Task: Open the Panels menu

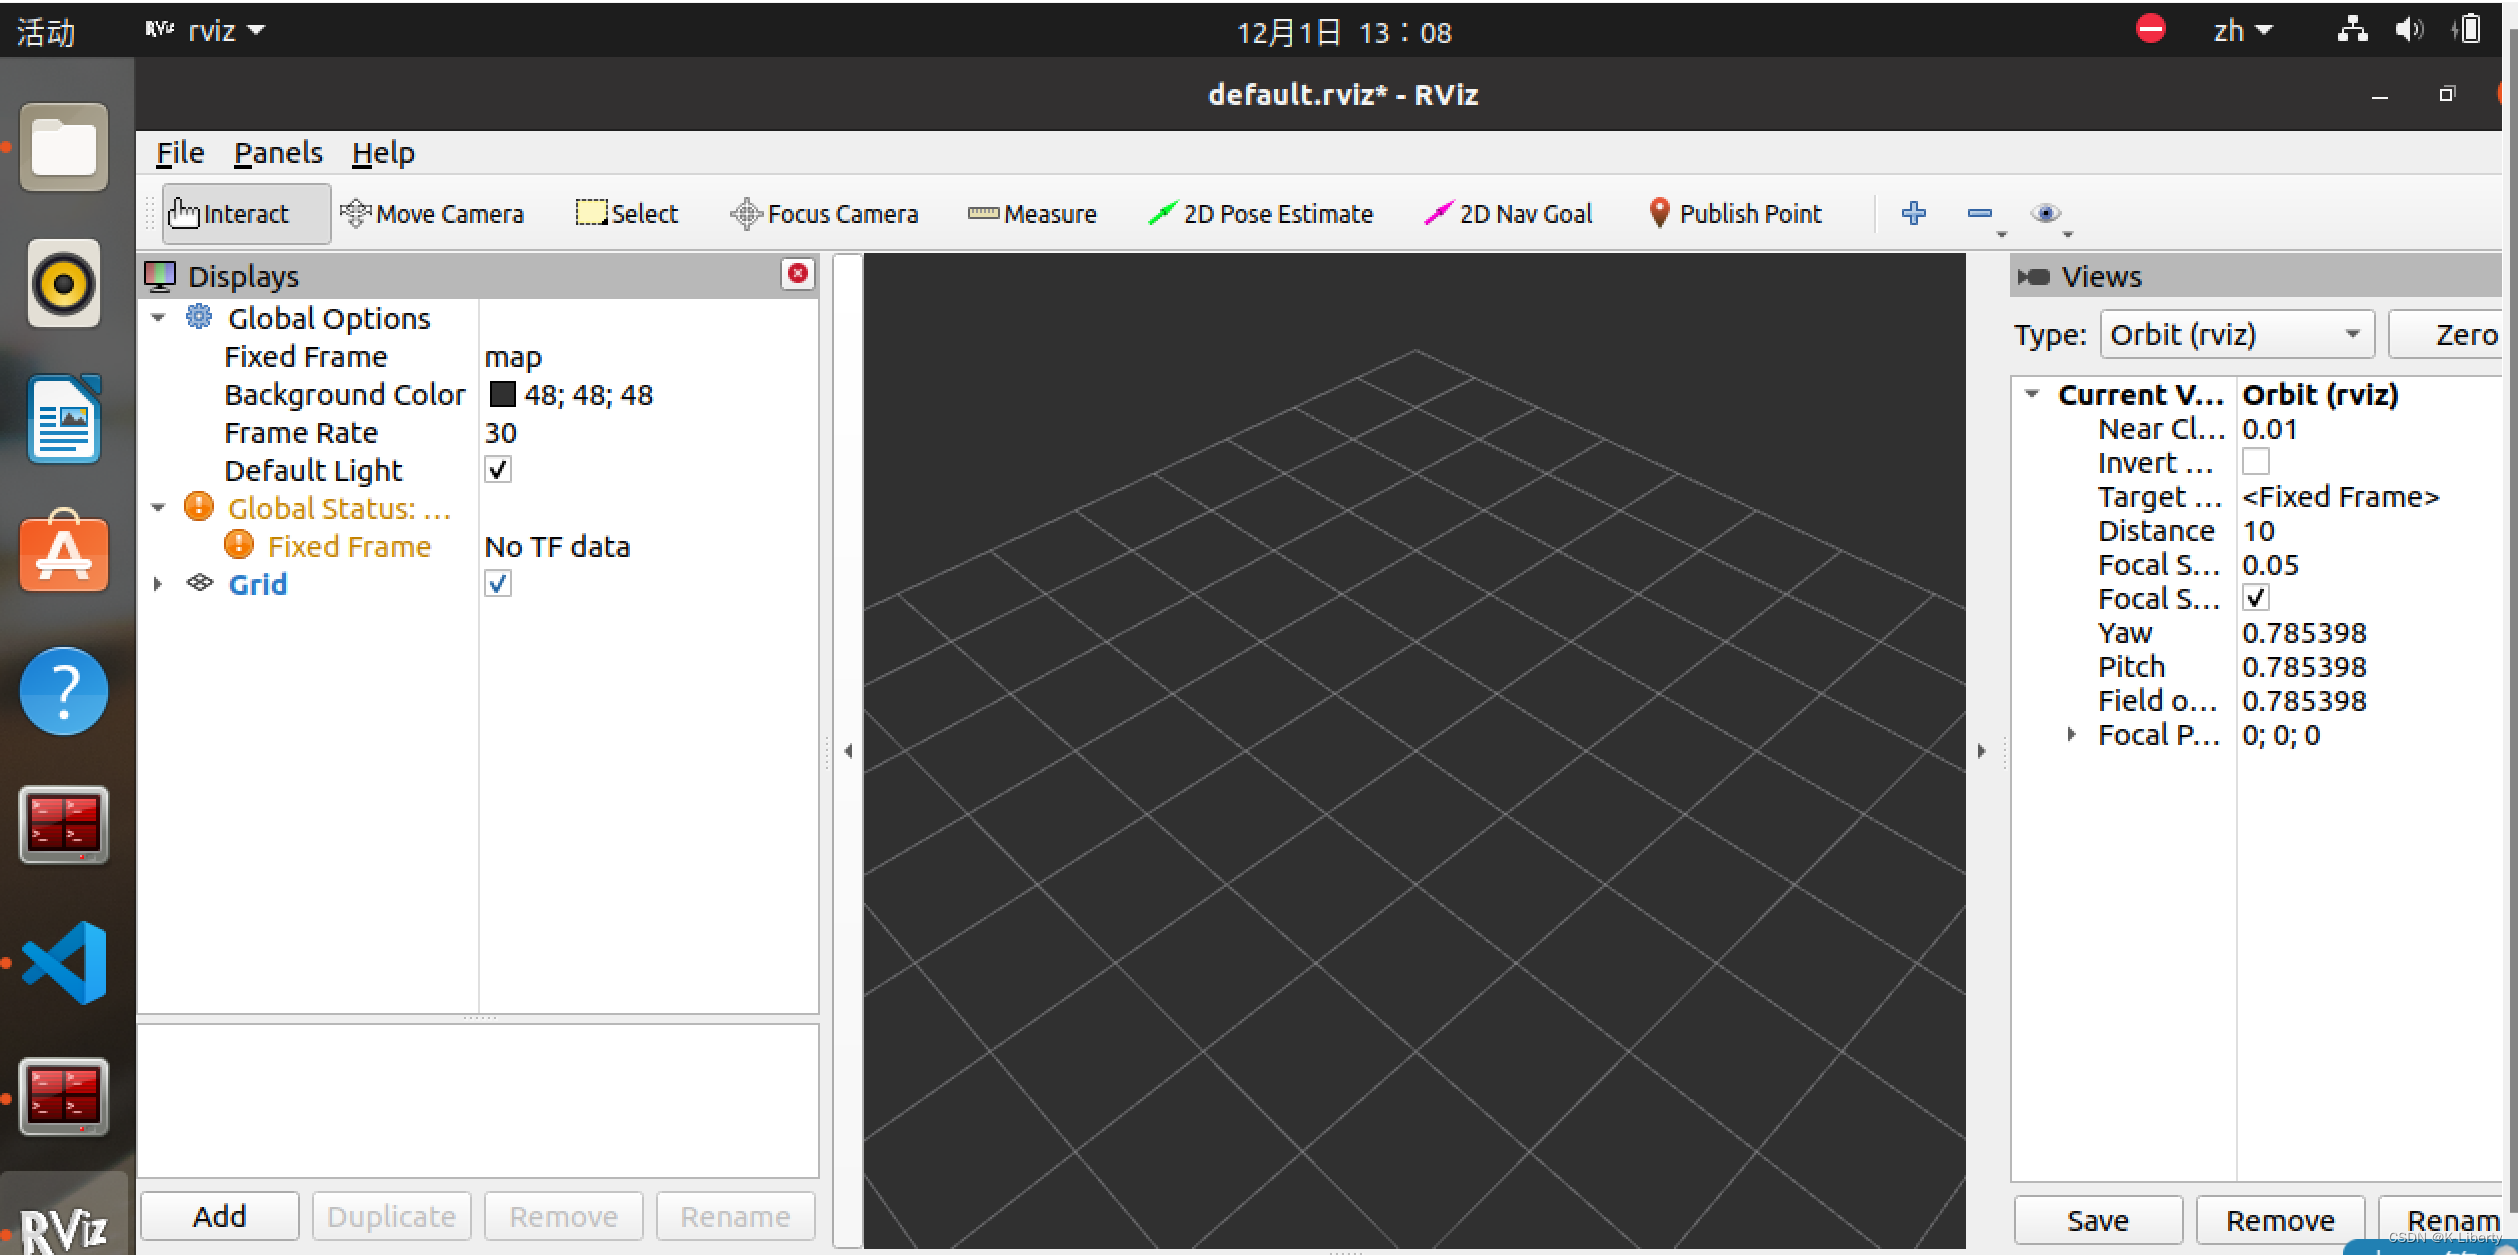Action: click(x=278, y=153)
